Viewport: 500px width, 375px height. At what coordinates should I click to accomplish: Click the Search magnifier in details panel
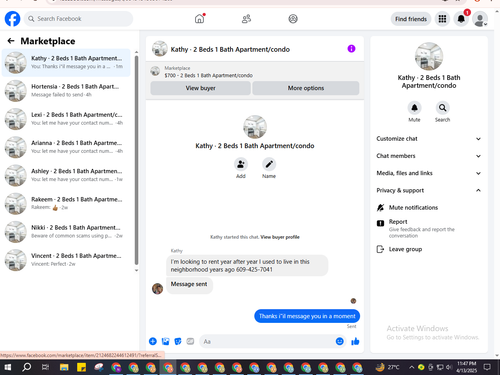442,108
